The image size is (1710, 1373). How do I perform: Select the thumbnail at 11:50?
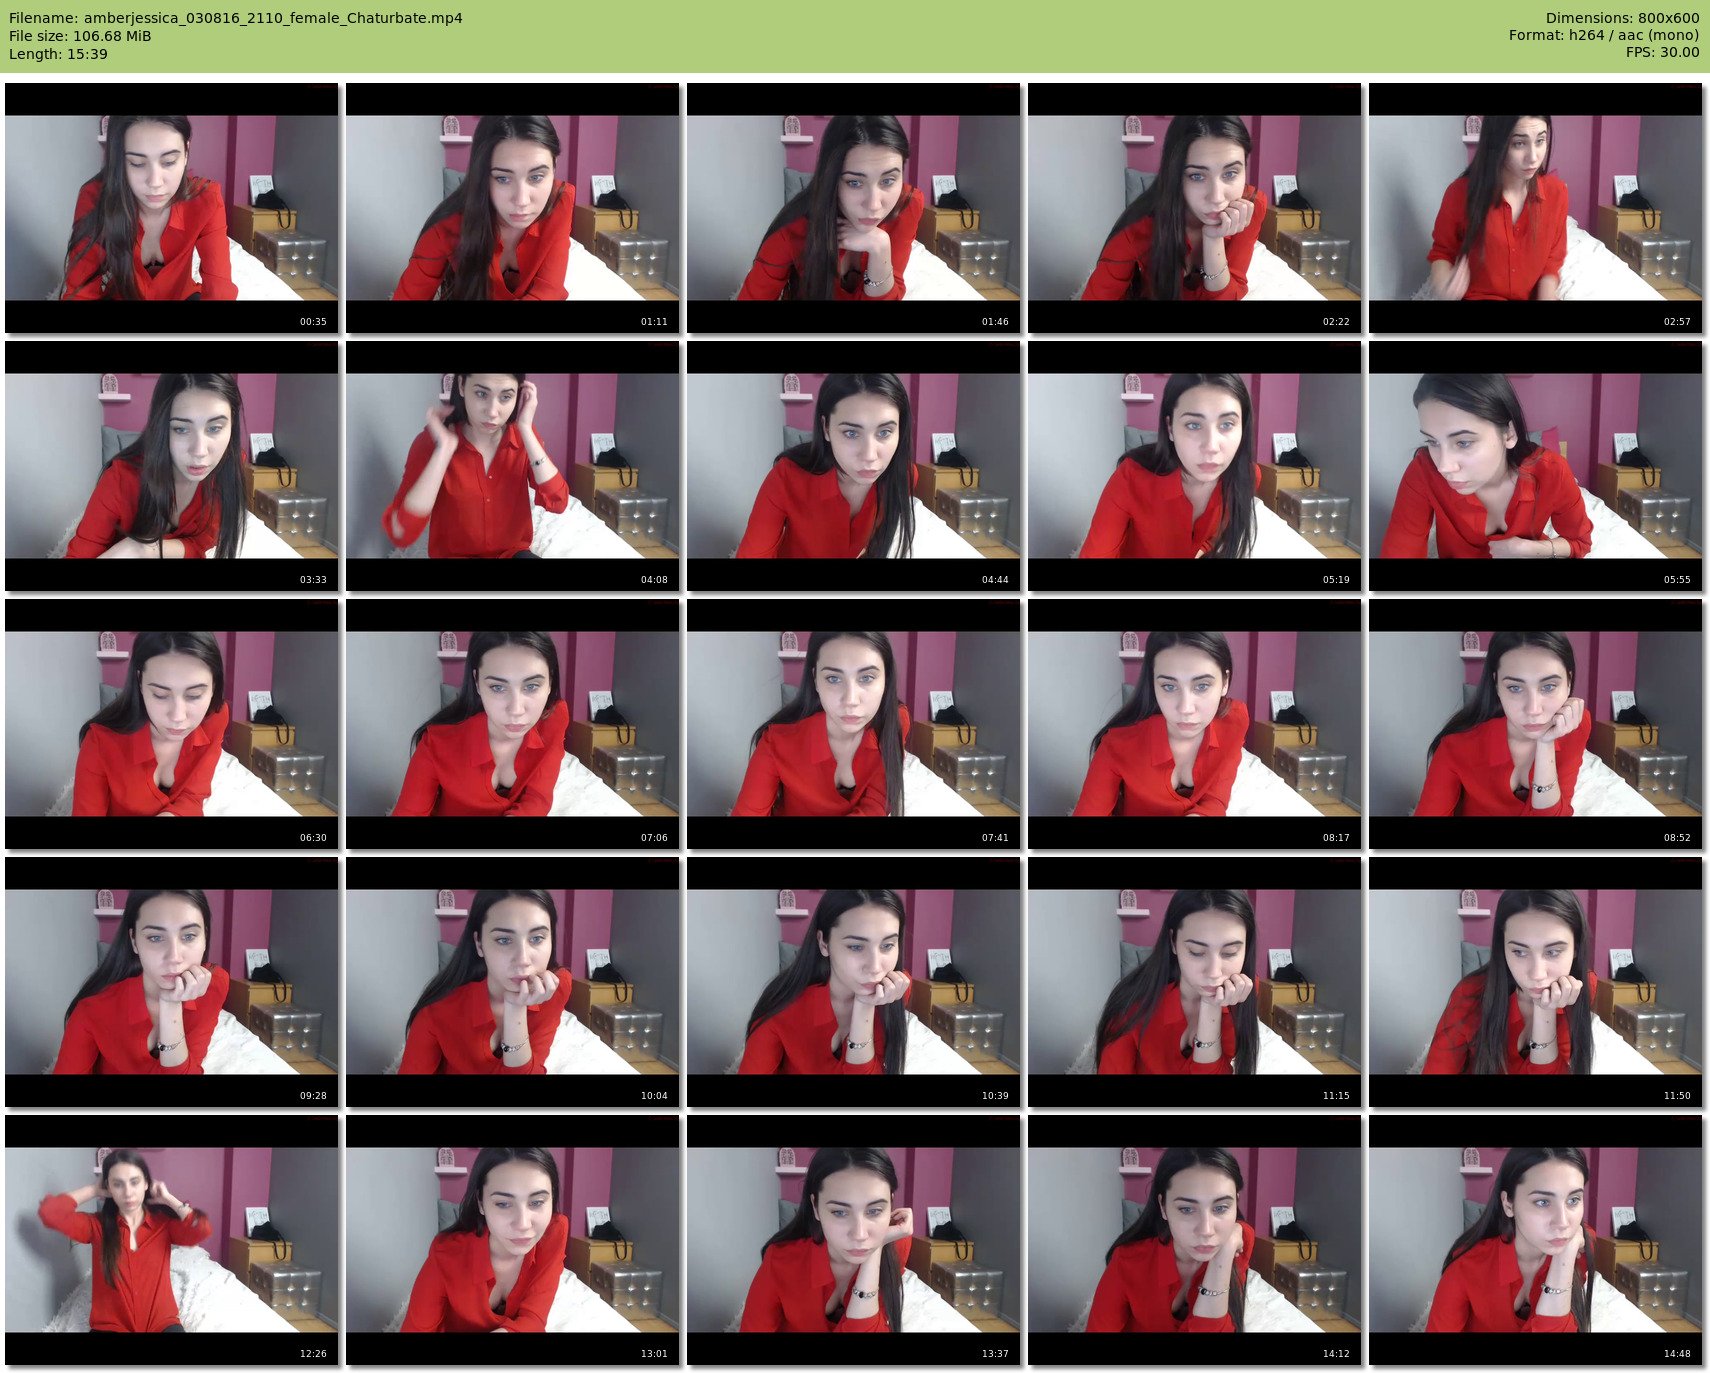click(1536, 982)
